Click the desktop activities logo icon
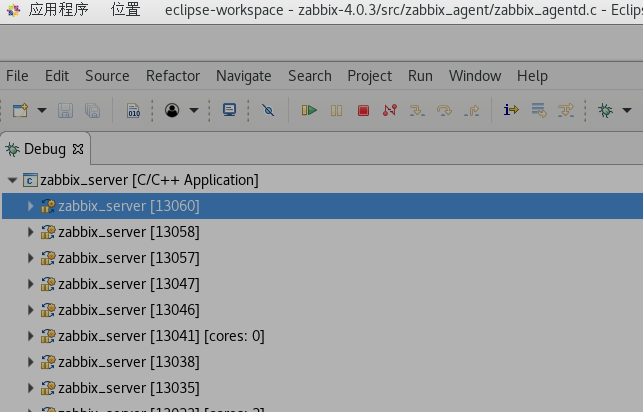Viewport: 643px width, 412px height. tap(14, 10)
